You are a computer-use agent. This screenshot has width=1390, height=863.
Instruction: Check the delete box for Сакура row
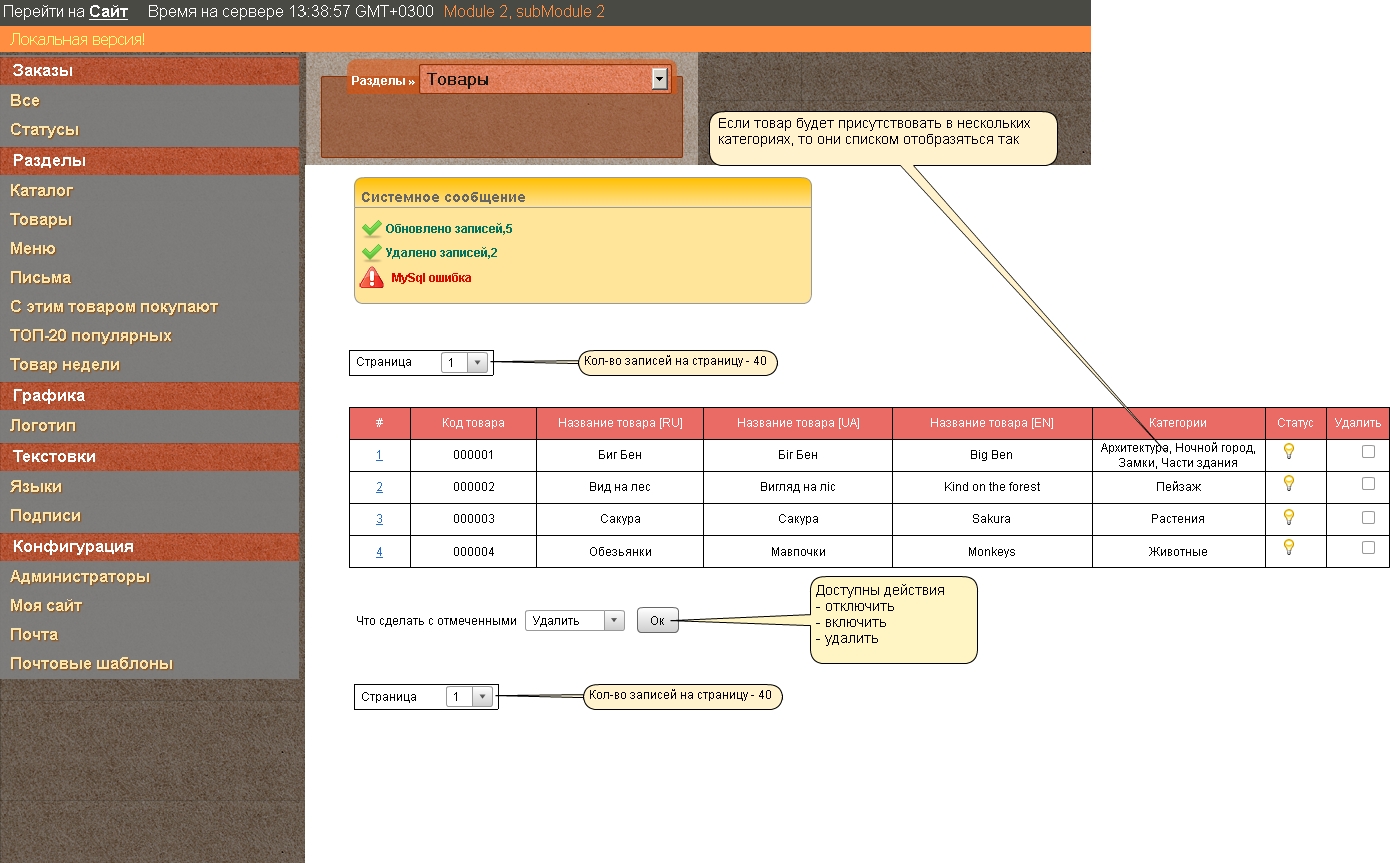pyautogui.click(x=1368, y=516)
